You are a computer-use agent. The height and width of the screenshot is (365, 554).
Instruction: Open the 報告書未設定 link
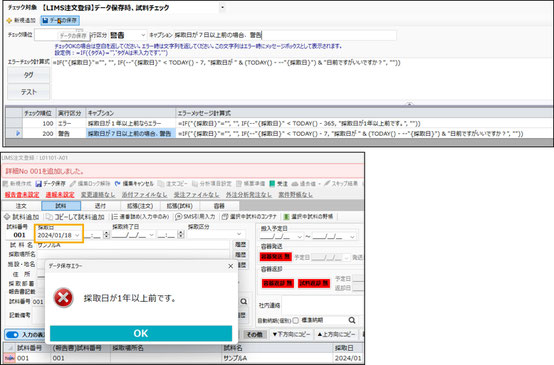pyautogui.click(x=22, y=195)
